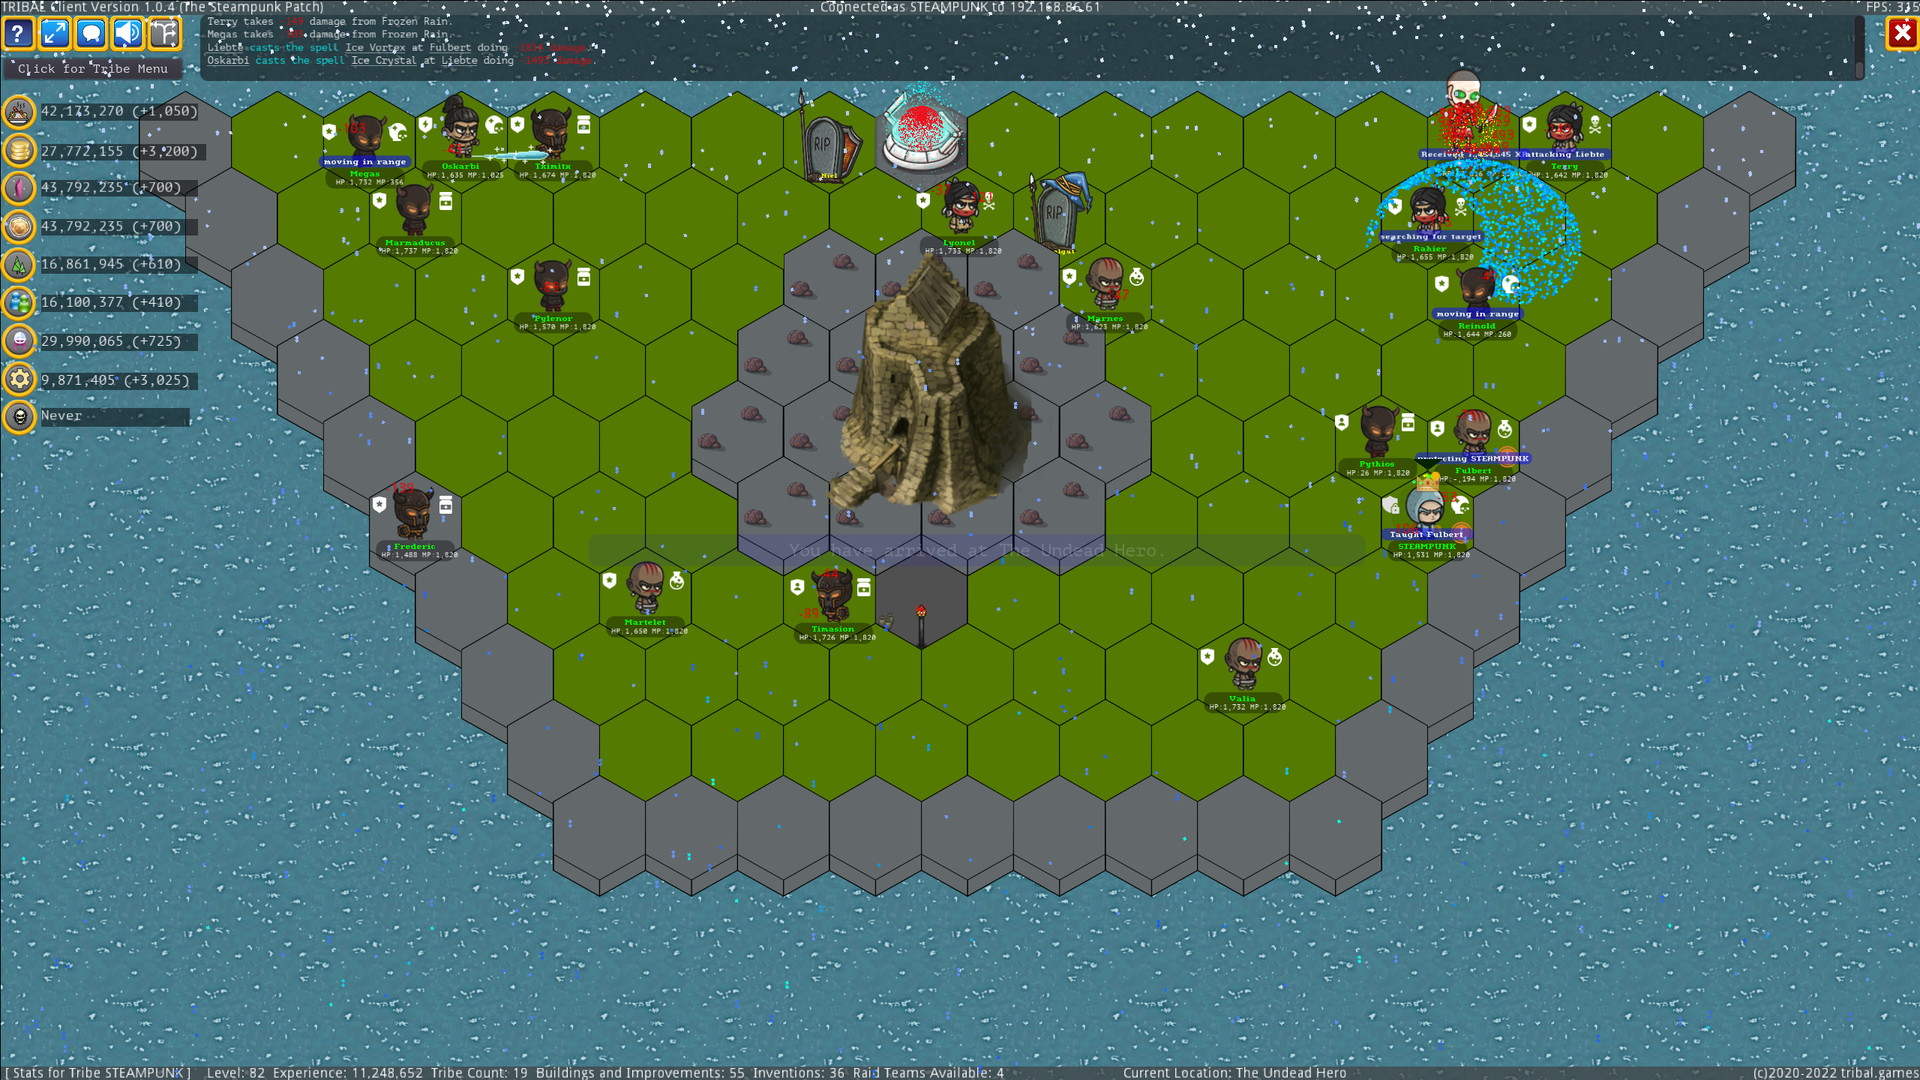The width and height of the screenshot is (1920, 1080).
Task: Click the gold coins resource icon
Action: click(19, 151)
